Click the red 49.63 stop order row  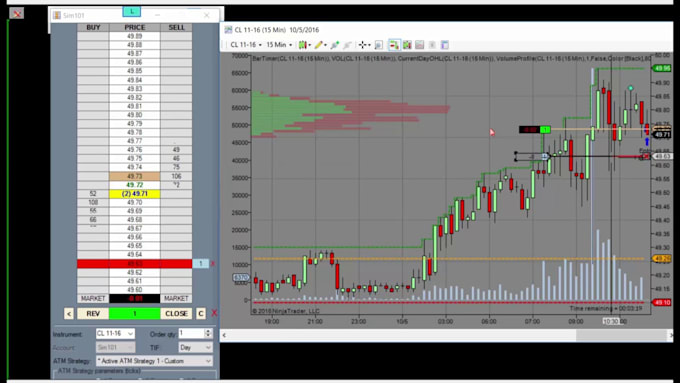coord(134,264)
